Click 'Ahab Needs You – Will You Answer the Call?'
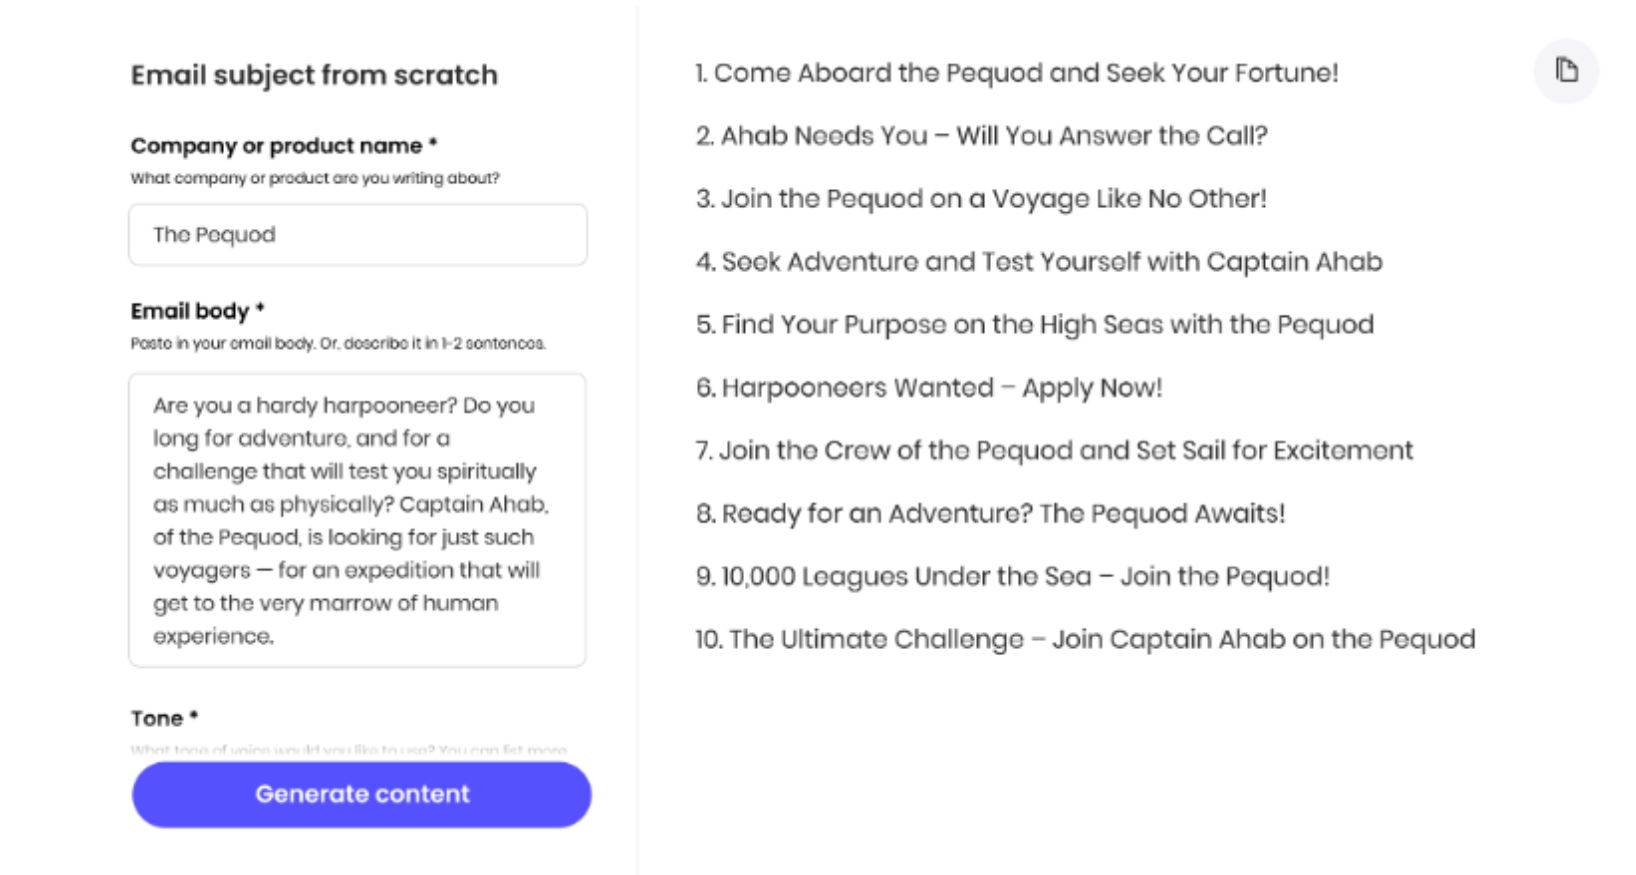This screenshot has width=1636, height=875. 980,135
